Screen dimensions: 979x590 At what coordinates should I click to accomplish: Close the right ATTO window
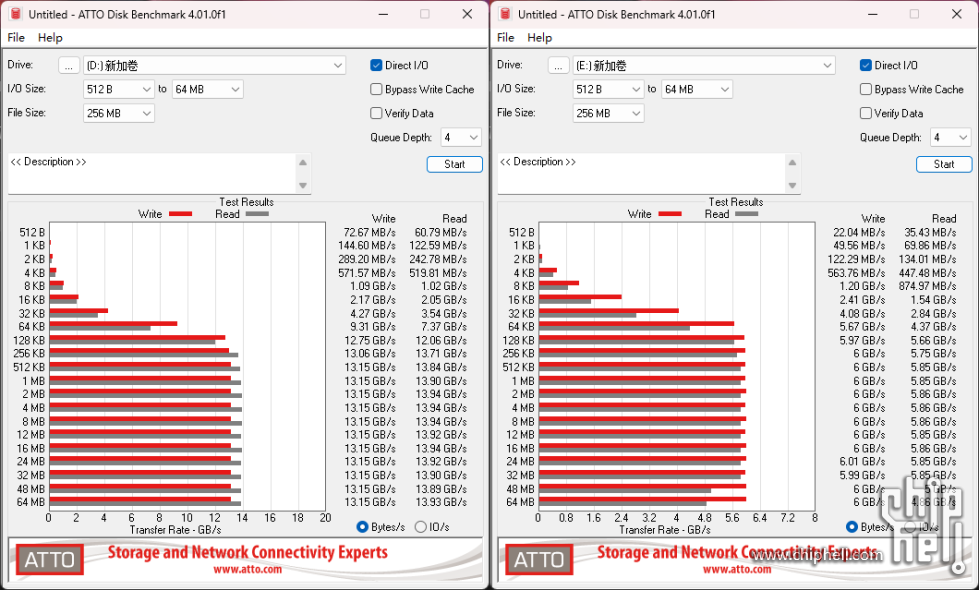pos(957,14)
